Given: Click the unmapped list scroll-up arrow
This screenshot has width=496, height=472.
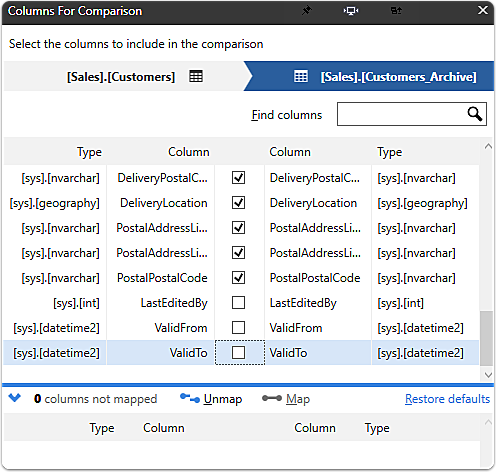Looking at the screenshot, I should pyautogui.click(x=488, y=422).
